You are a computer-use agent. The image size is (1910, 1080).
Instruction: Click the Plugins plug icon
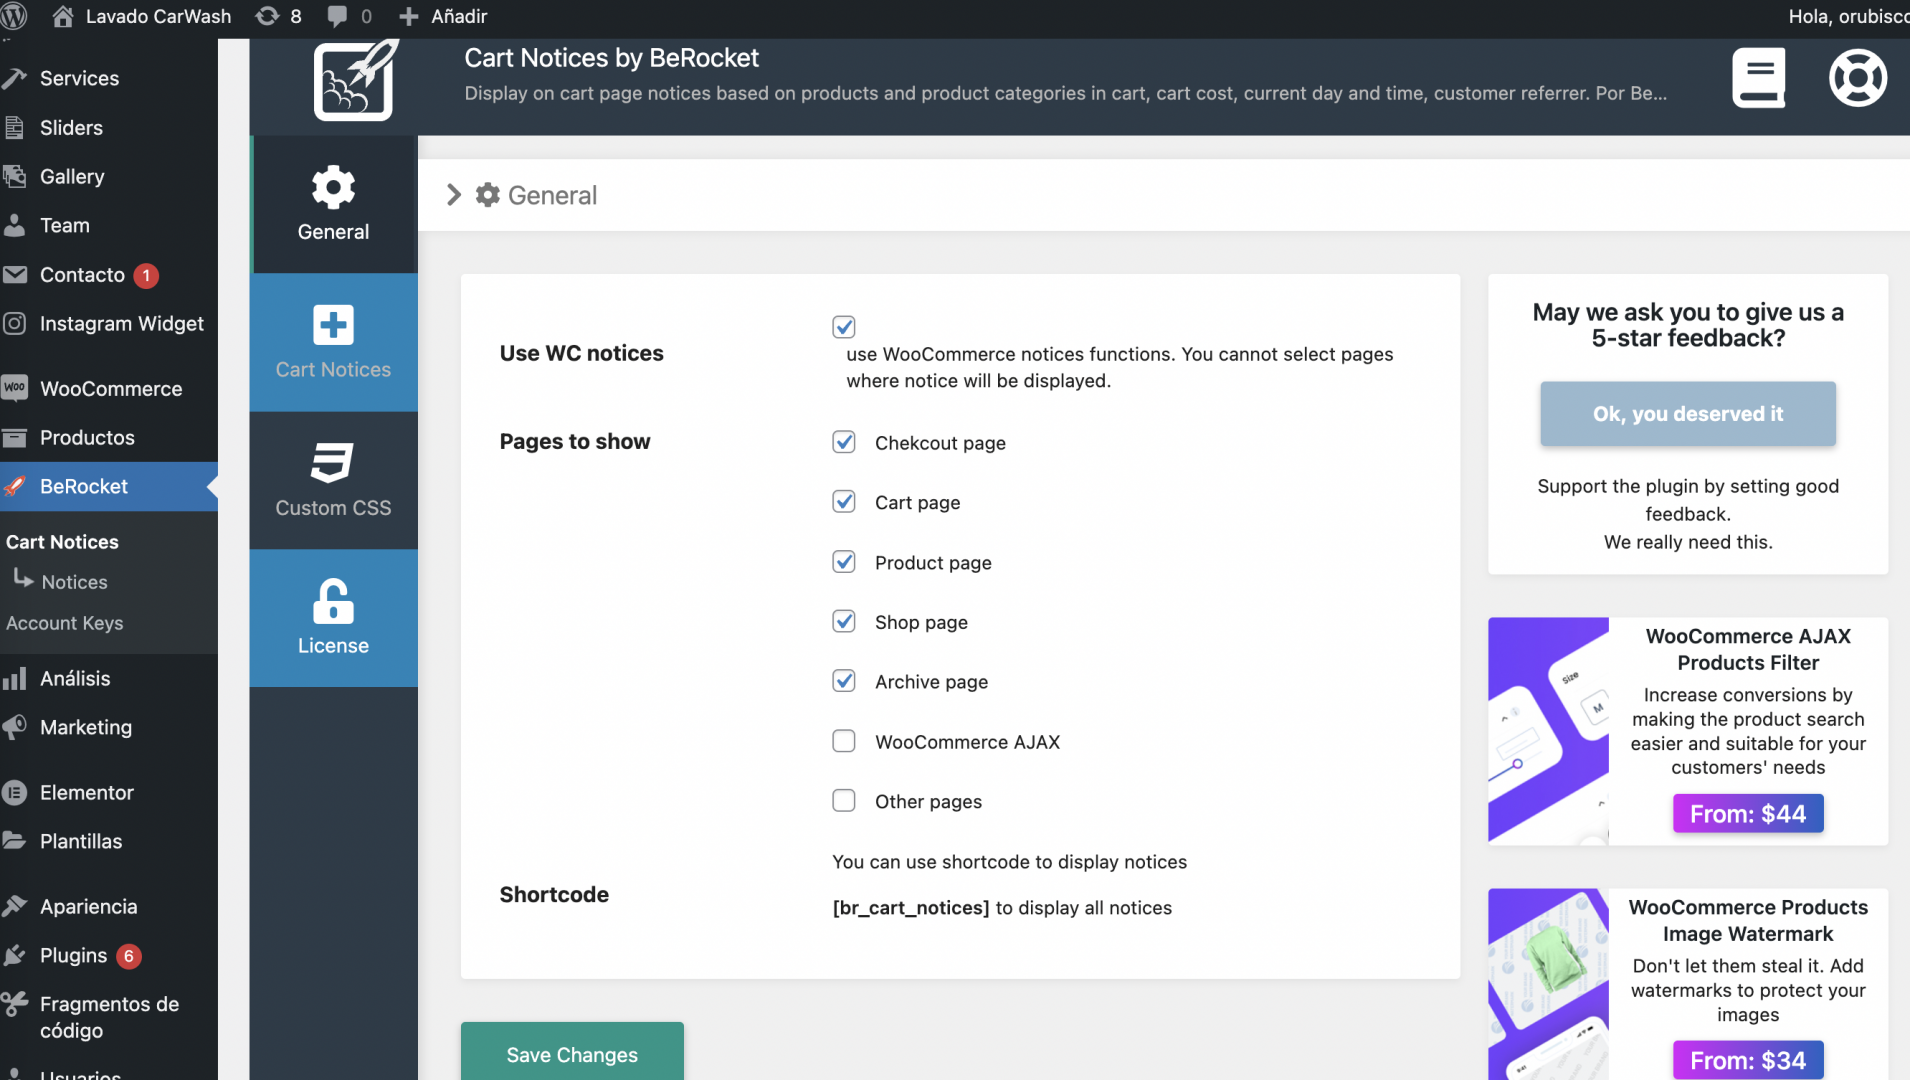pyautogui.click(x=14, y=955)
